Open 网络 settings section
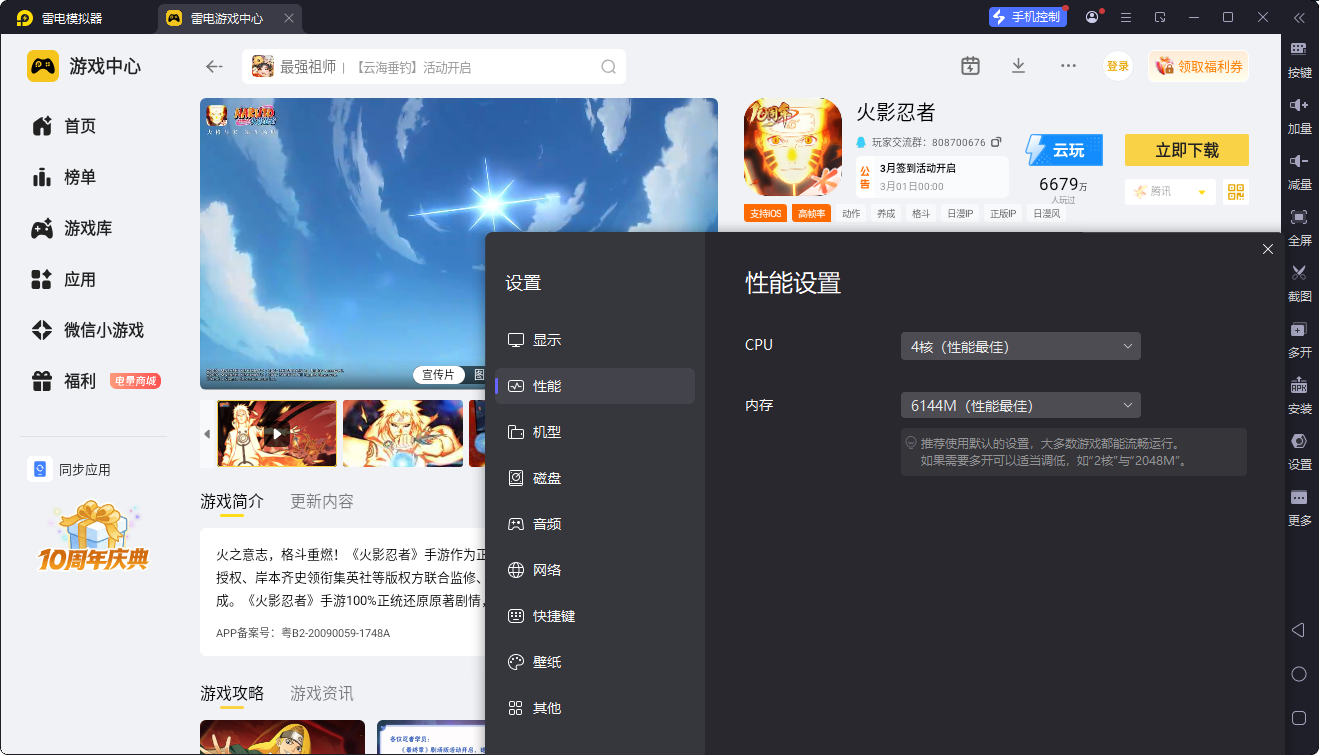The height and width of the screenshot is (755, 1319). click(595, 570)
